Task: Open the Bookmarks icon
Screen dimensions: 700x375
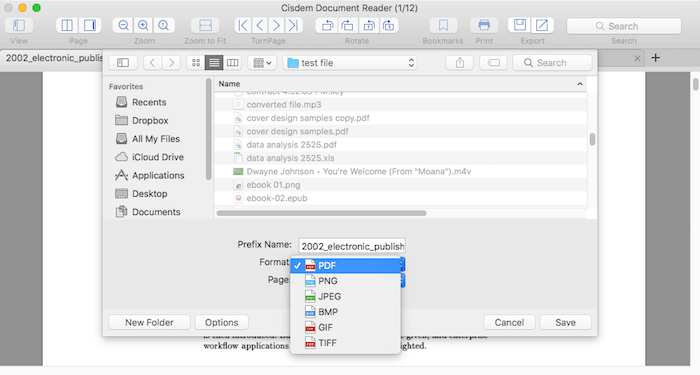Action: 443,25
